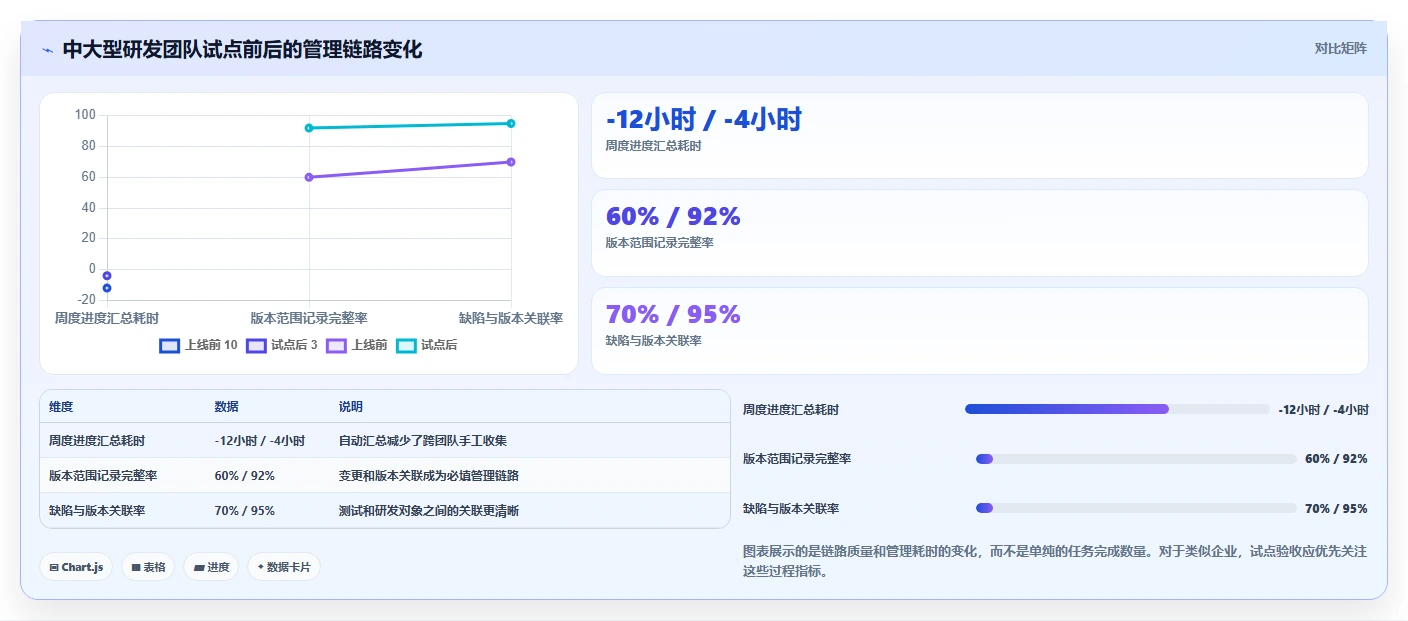Click the 版本范围记录完整率 progress bar
The image size is (1408, 621).
pyautogui.click(x=1136, y=459)
